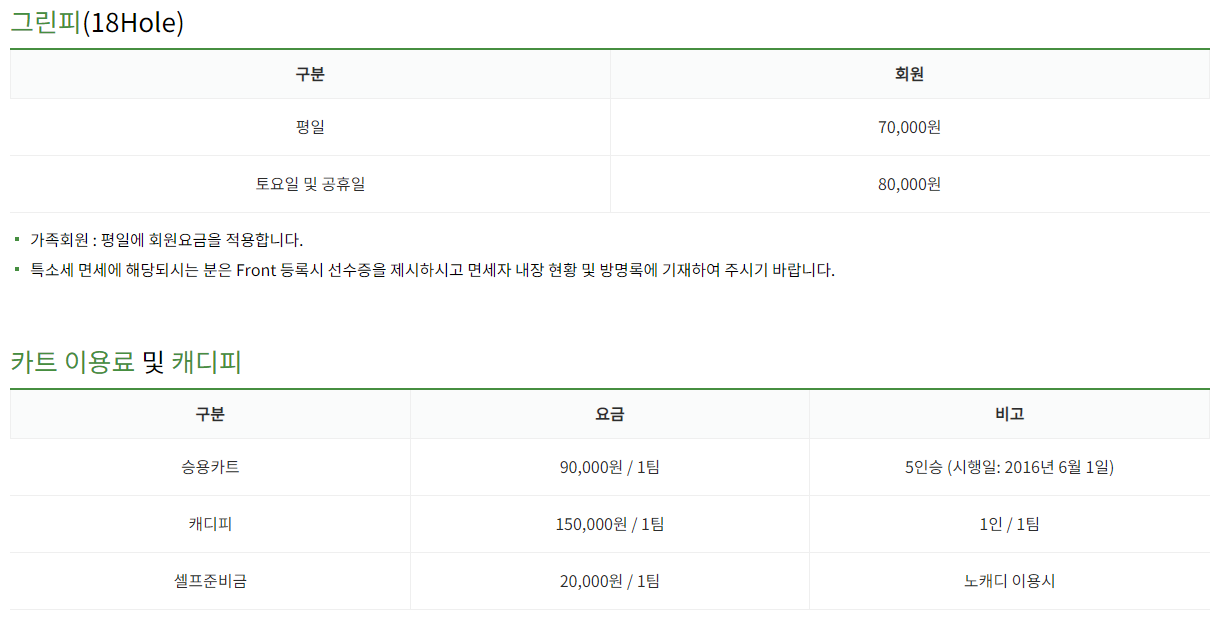Select the 90,000원 / 1팀 cart fee
The width and height of the screenshot is (1218, 633).
click(x=610, y=467)
